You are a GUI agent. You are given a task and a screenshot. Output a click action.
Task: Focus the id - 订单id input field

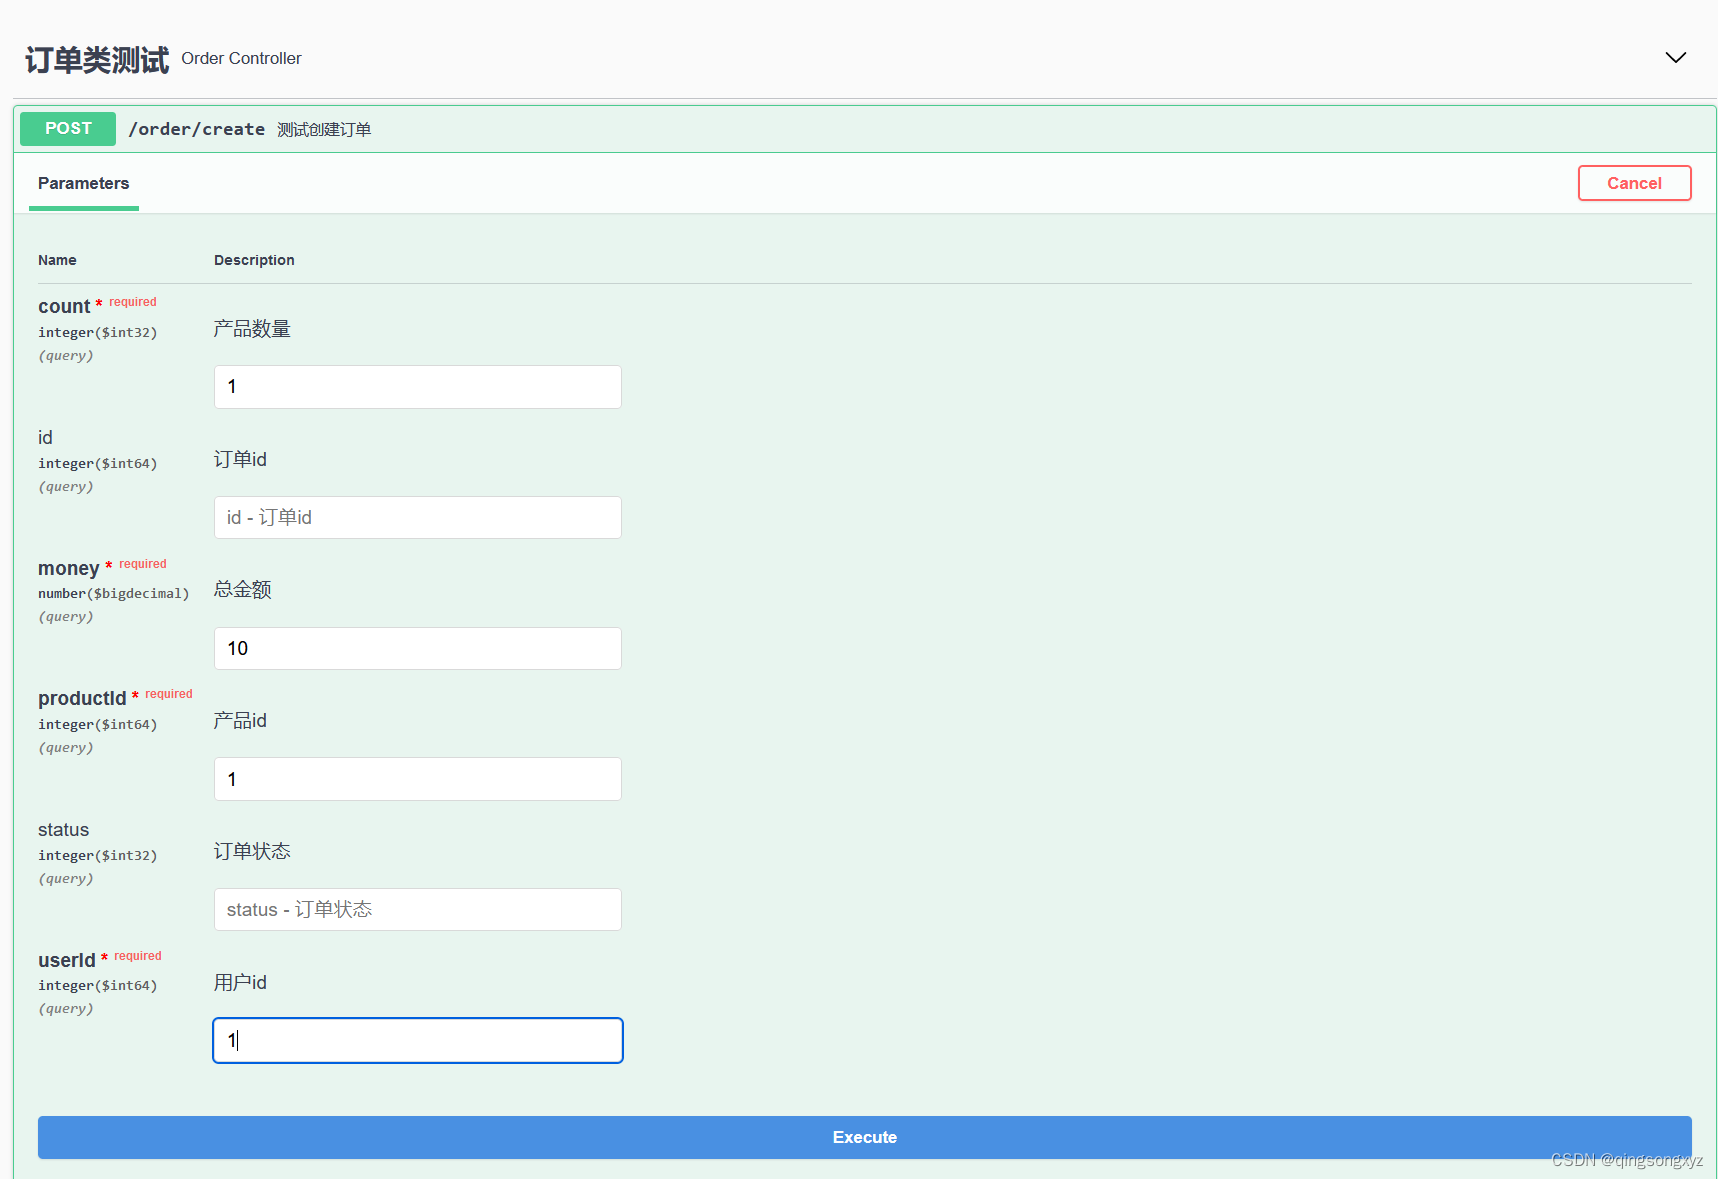pos(418,517)
